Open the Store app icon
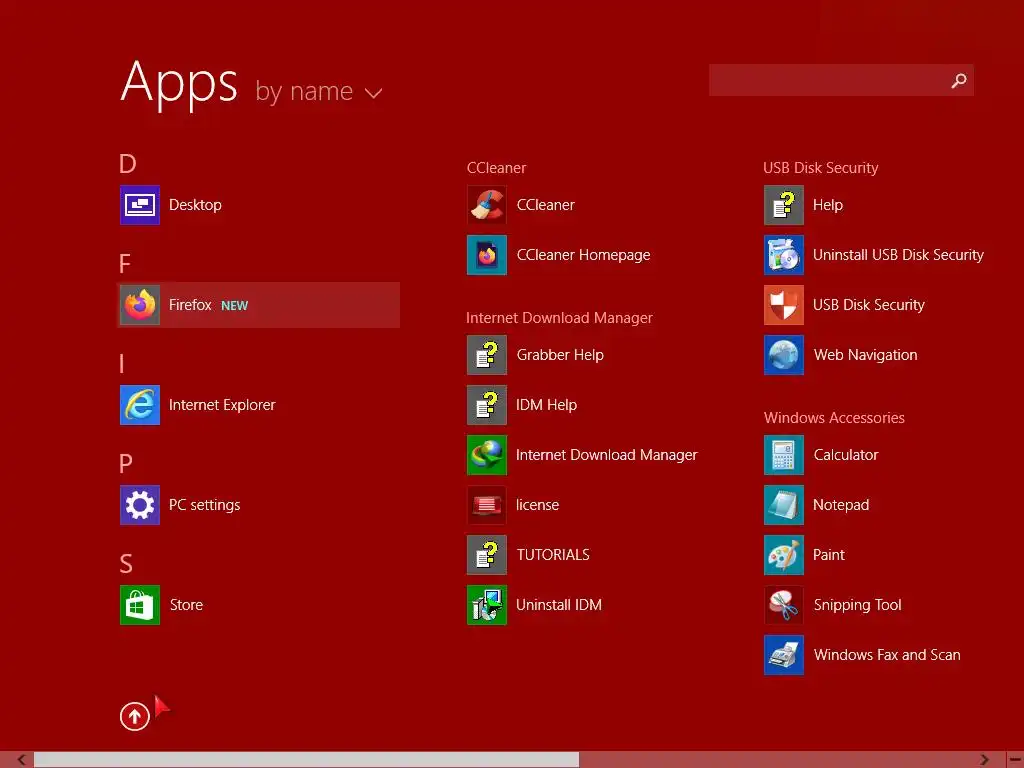Screen dimensions: 1024x768 (x=140, y=605)
